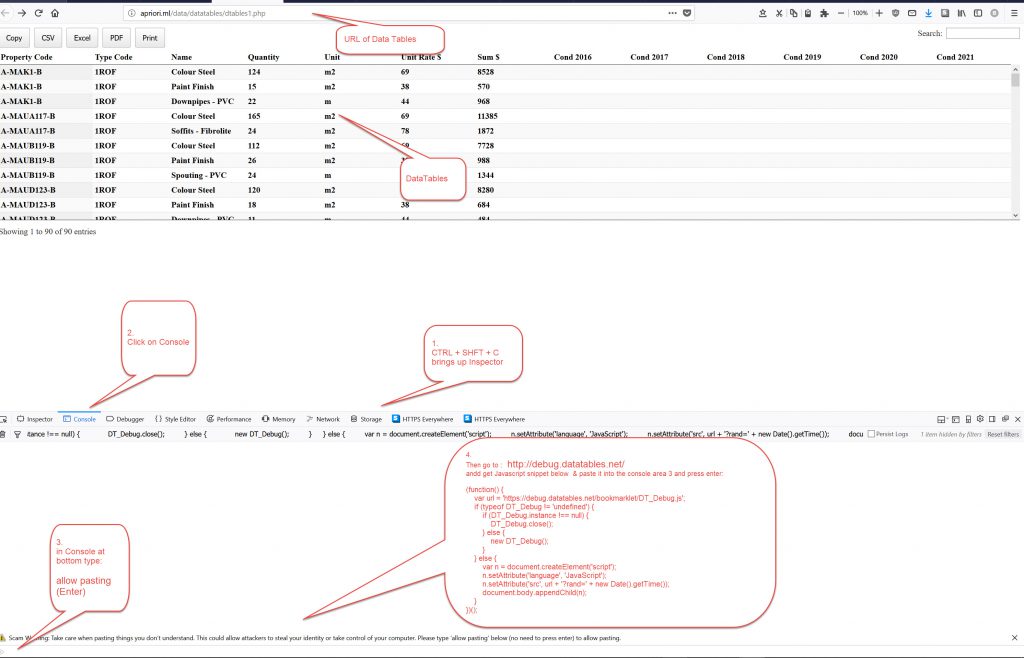Click the PDF export button
The width and height of the screenshot is (1024, 658).
click(116, 38)
